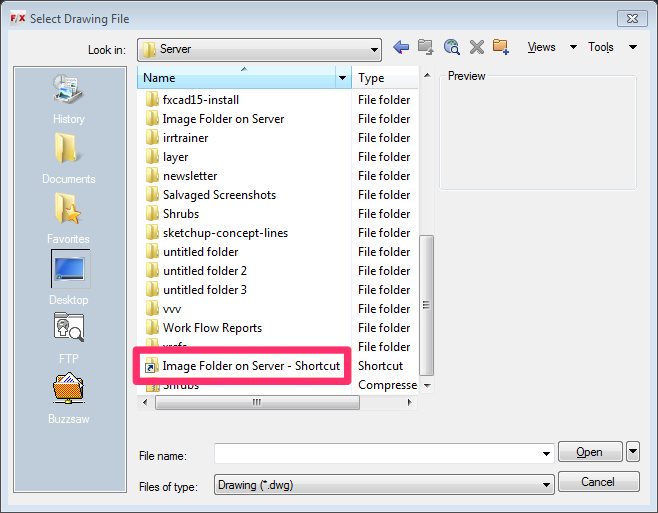Image resolution: width=658 pixels, height=513 pixels.
Task: Select the newsletter folder
Action: pyautogui.click(x=181, y=176)
